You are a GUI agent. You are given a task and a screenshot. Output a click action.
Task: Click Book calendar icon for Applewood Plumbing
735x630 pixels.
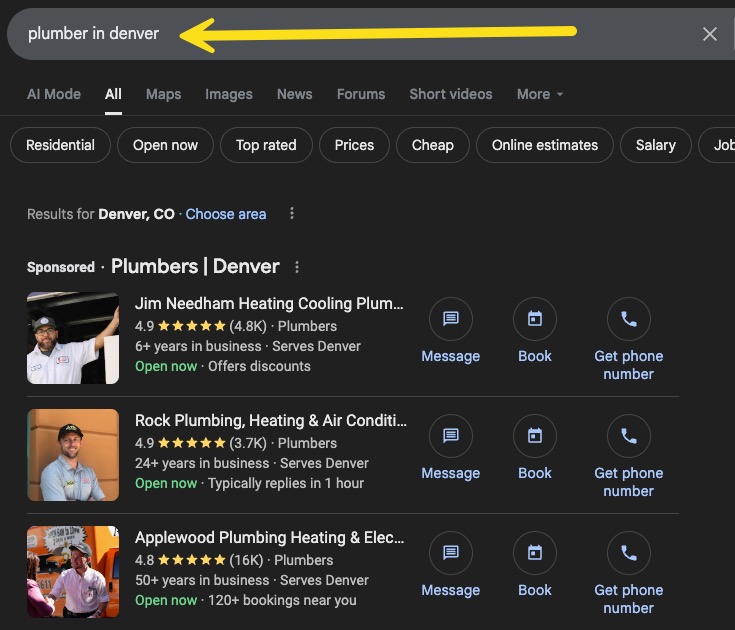click(535, 553)
